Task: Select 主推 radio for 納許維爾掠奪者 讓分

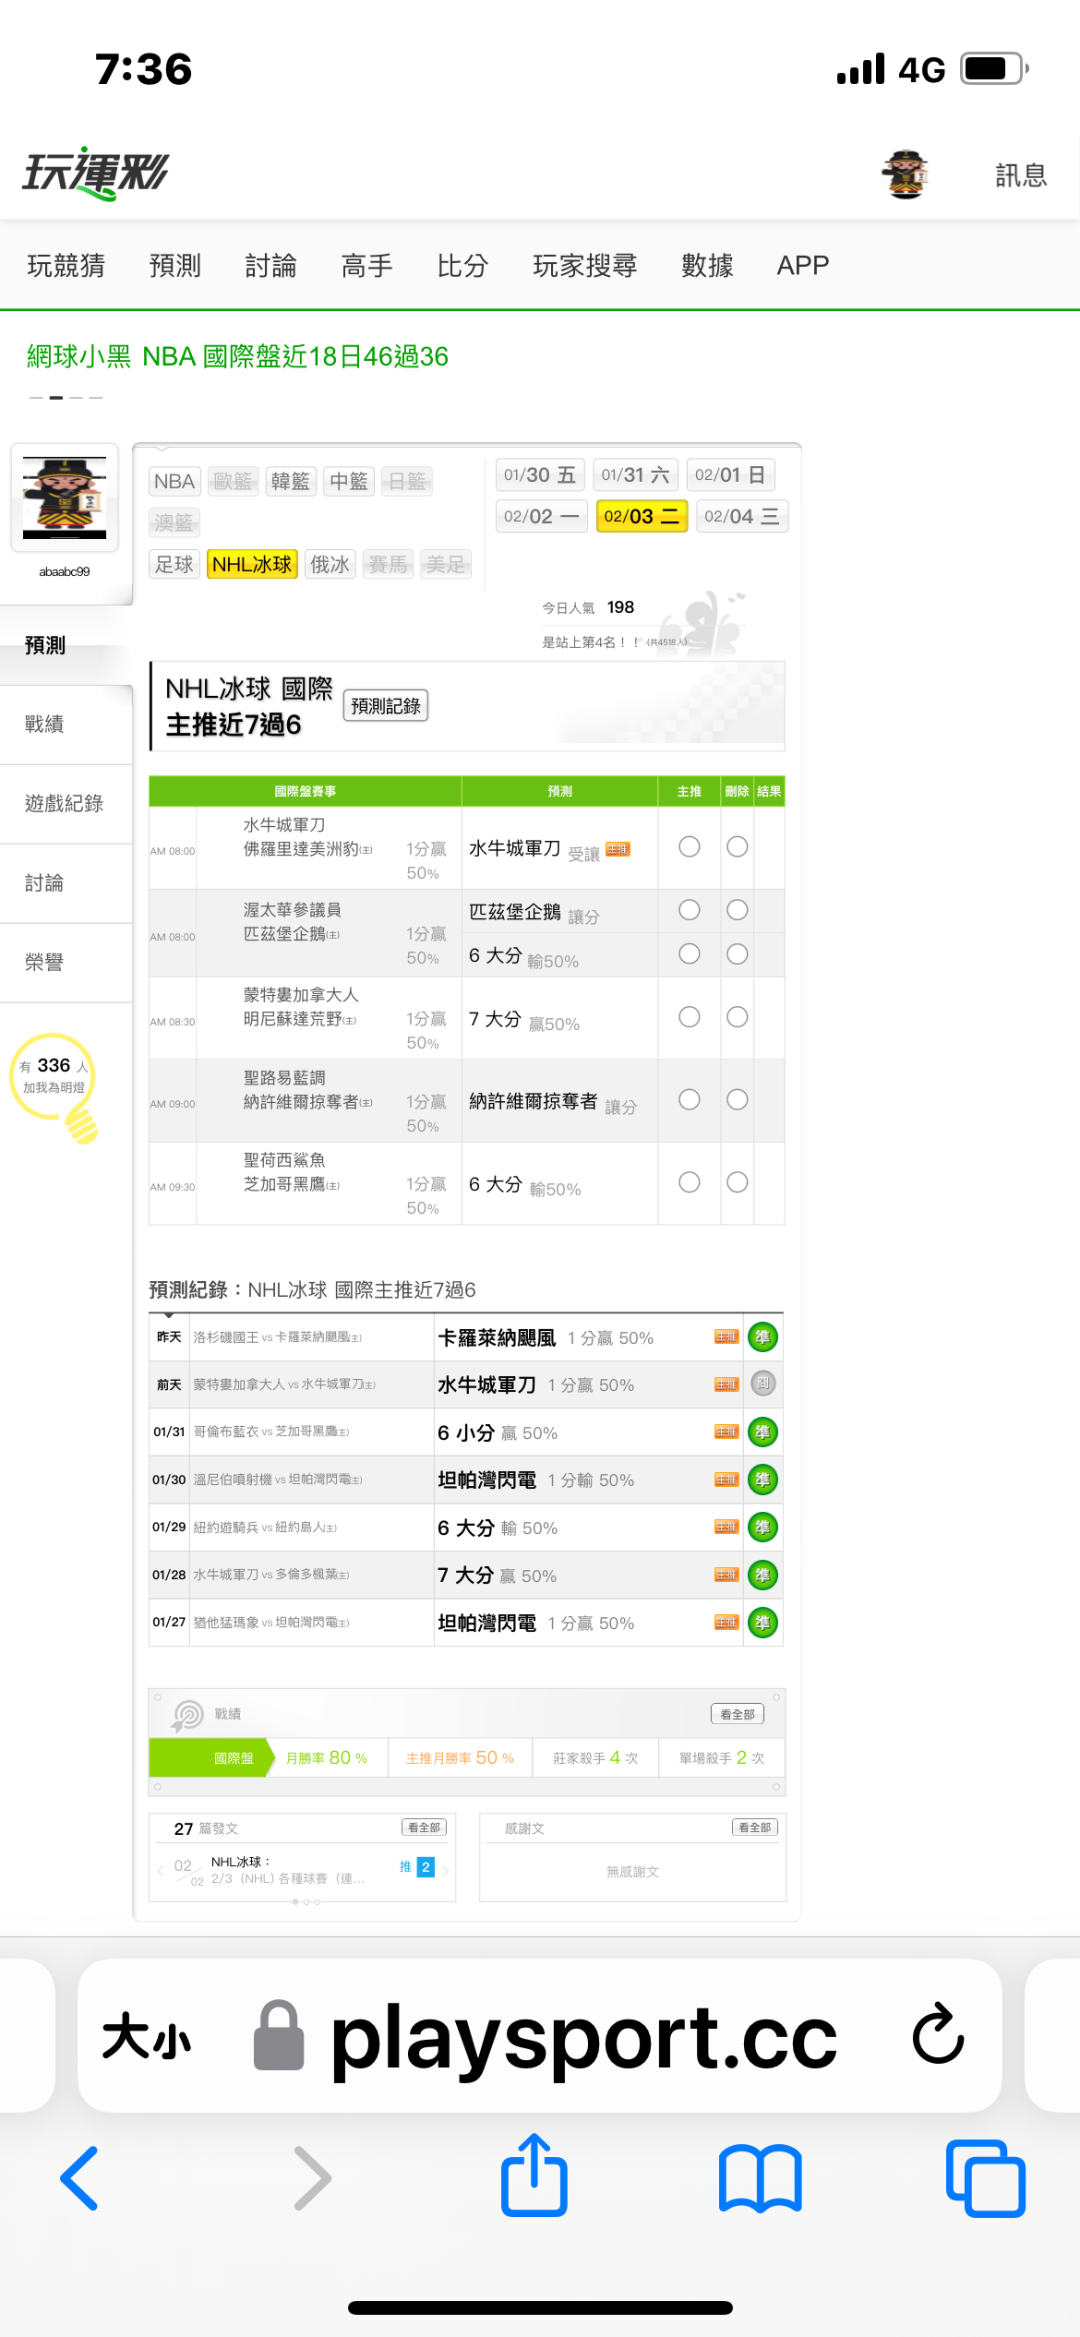Action: (689, 1100)
